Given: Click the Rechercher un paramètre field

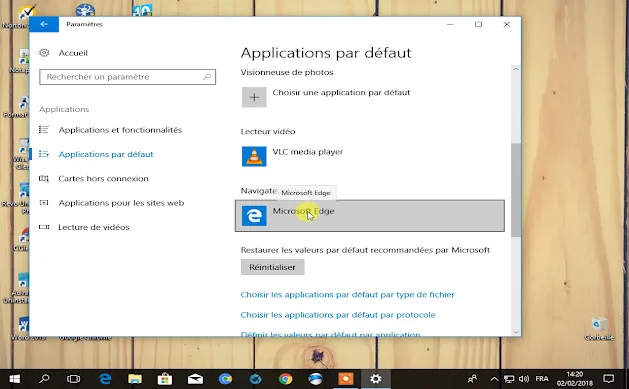Looking at the screenshot, I should (x=128, y=77).
